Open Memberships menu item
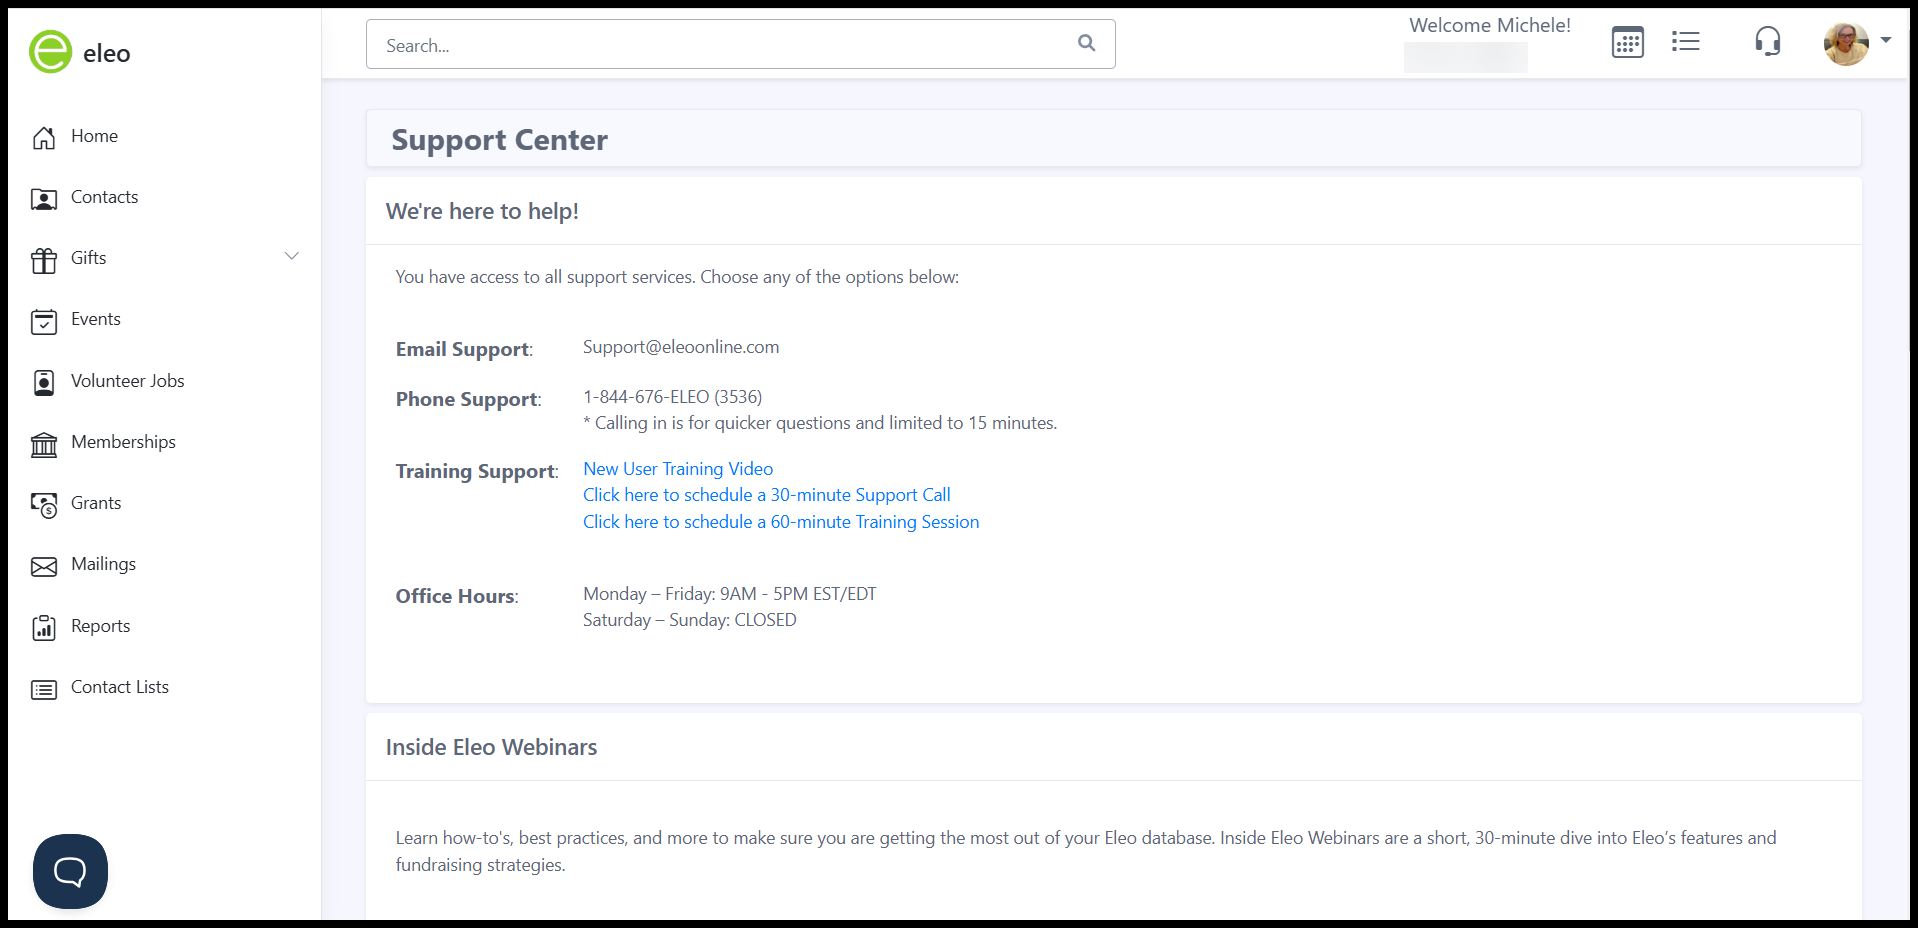This screenshot has height=928, width=1918. pyautogui.click(x=123, y=442)
